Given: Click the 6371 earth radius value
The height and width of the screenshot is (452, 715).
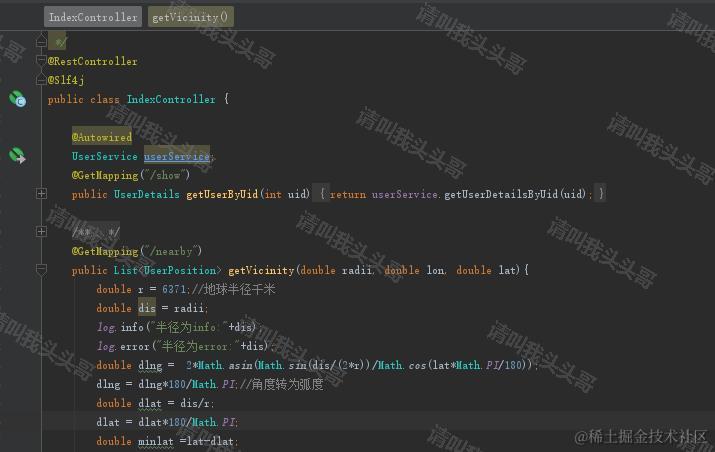Looking at the screenshot, I should 174,289.
